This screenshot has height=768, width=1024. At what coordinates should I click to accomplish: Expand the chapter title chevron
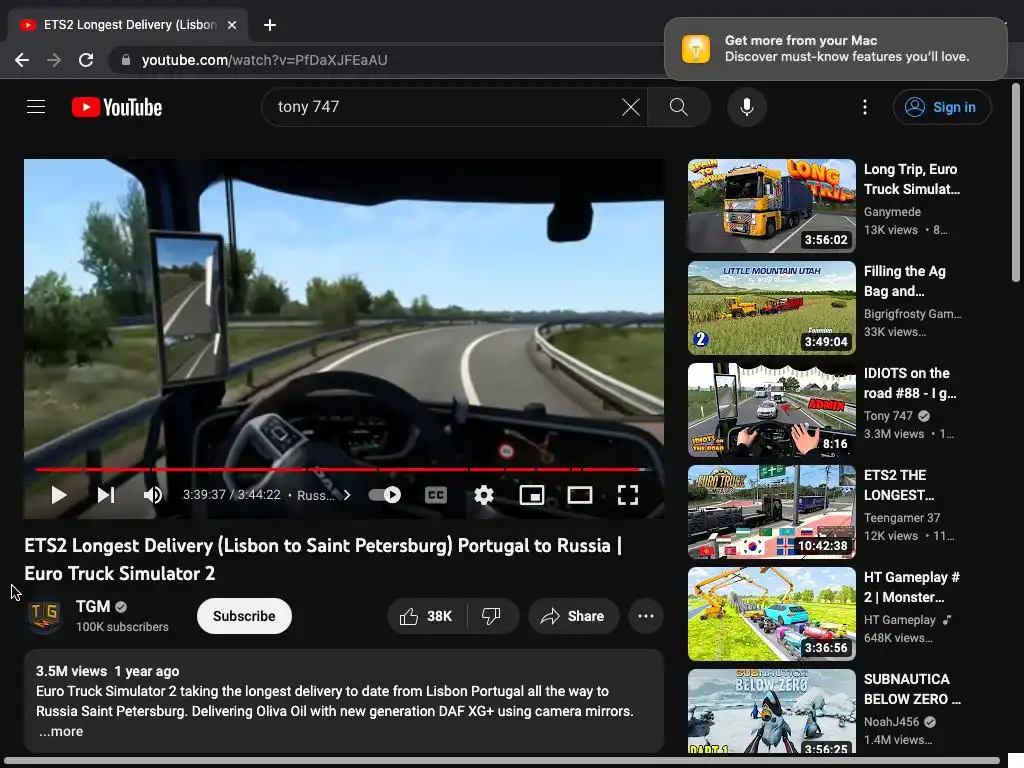click(x=347, y=495)
